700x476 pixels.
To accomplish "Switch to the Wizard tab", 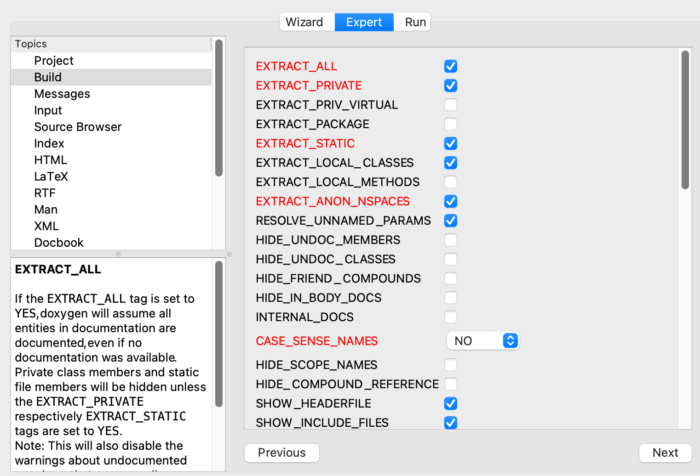I will (x=304, y=22).
